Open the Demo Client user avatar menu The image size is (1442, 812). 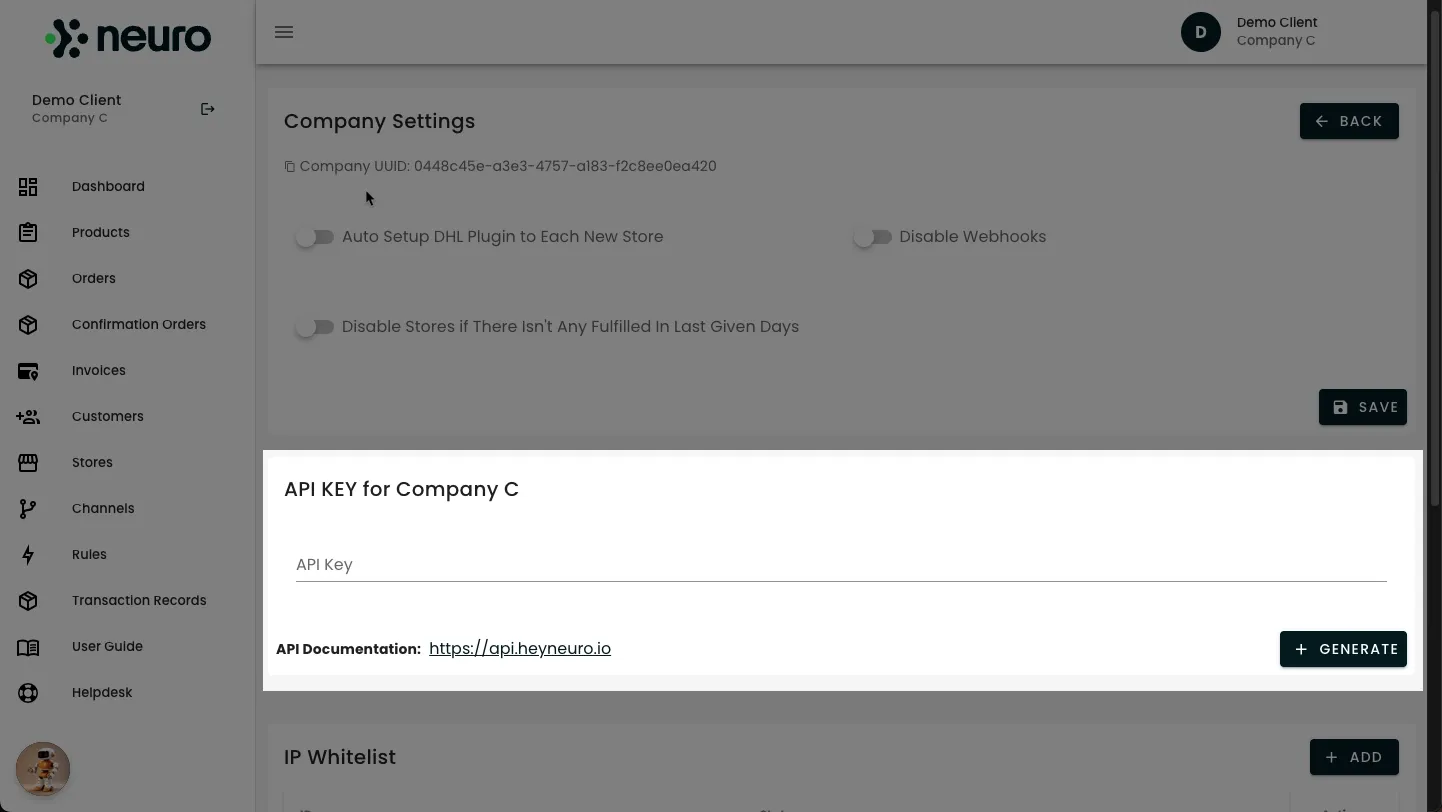click(1201, 32)
